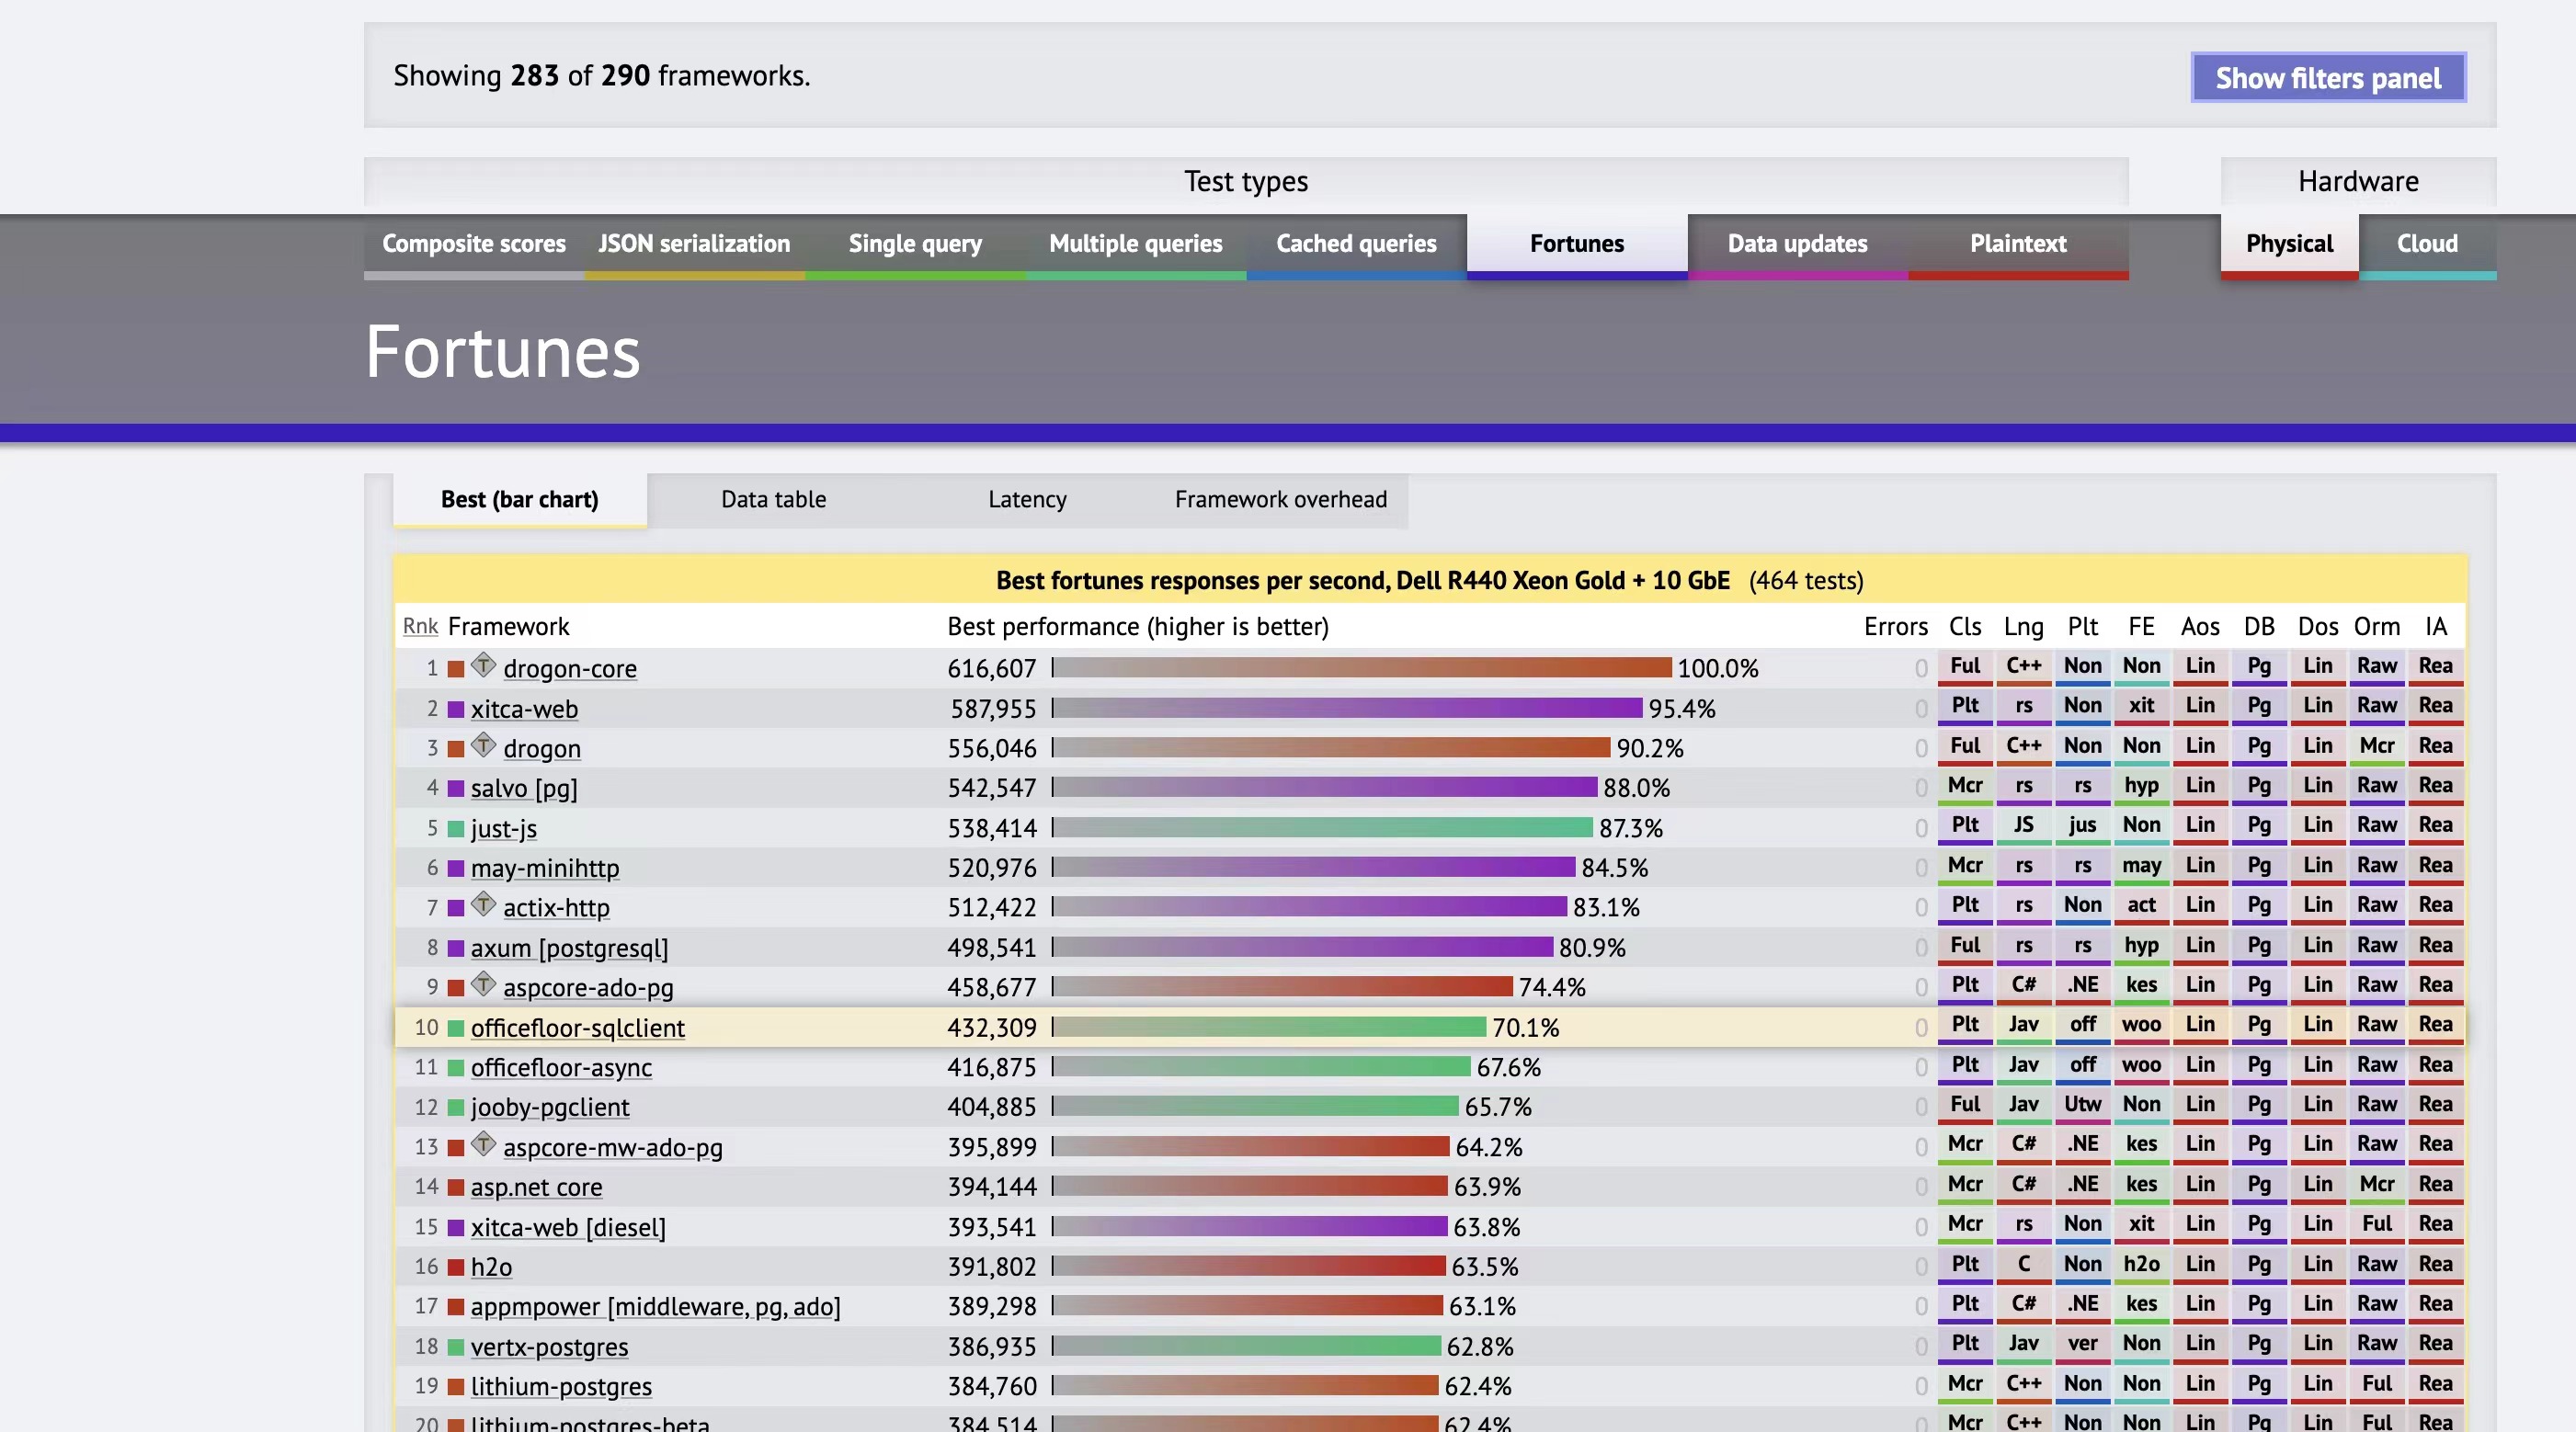This screenshot has width=2576, height=1432.
Task: Sort by the Rnk column header
Action: (420, 627)
